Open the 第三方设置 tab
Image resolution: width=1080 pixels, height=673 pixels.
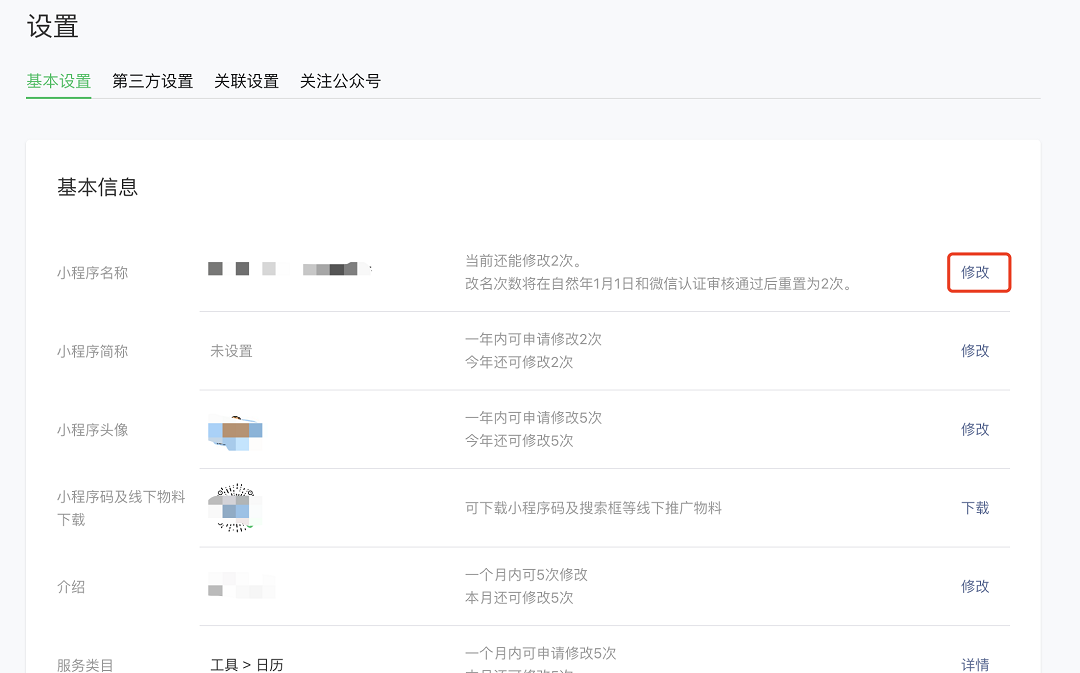pos(152,82)
